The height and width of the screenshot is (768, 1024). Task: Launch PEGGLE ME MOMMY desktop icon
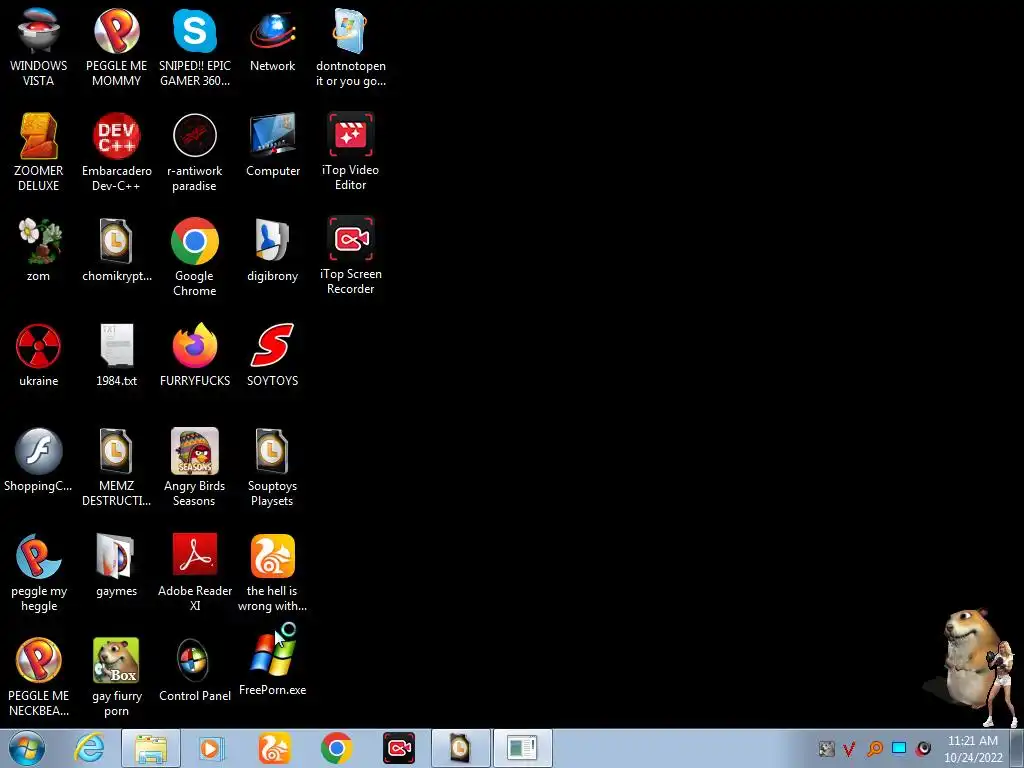pos(116,48)
